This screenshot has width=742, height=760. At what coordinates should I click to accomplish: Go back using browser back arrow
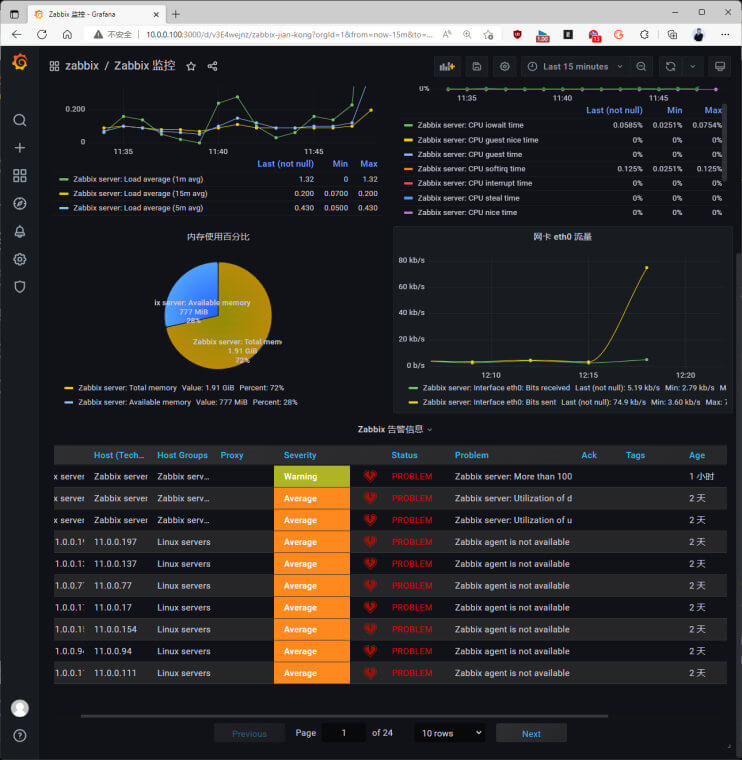click(16, 34)
